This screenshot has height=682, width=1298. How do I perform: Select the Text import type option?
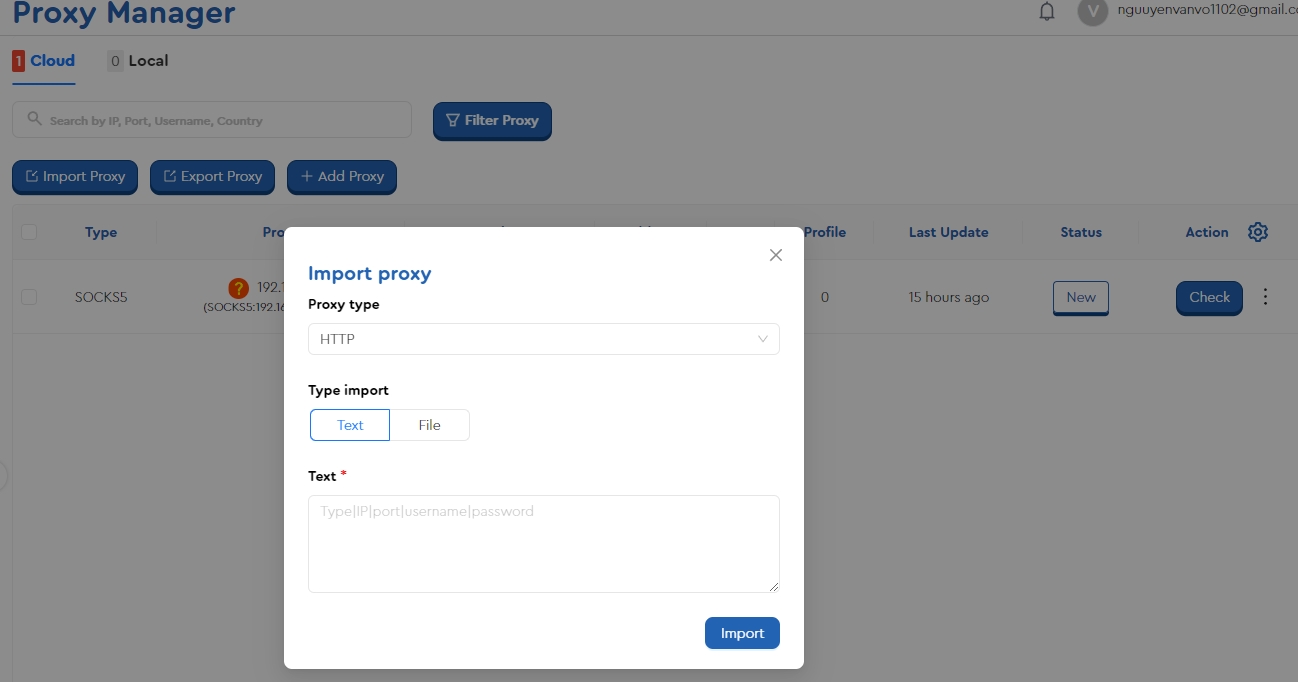tap(350, 425)
